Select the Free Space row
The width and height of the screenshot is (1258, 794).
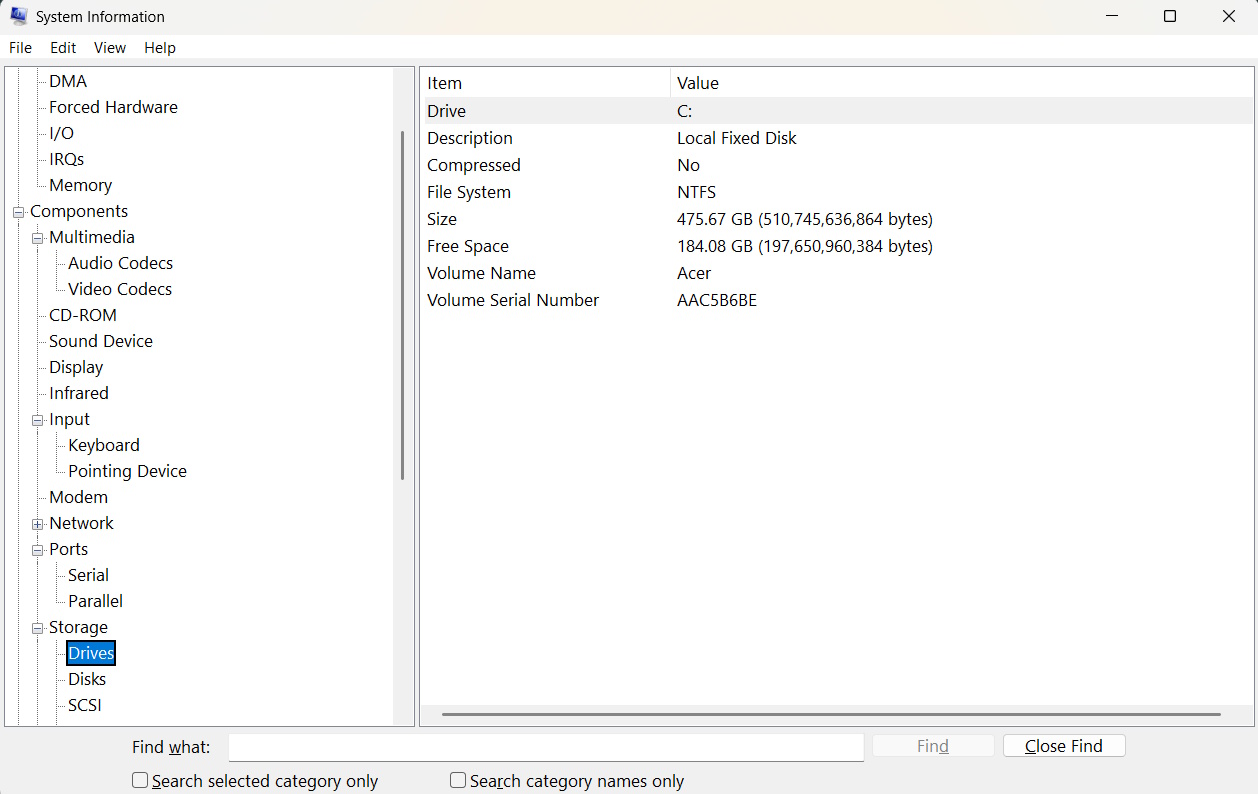coord(468,247)
